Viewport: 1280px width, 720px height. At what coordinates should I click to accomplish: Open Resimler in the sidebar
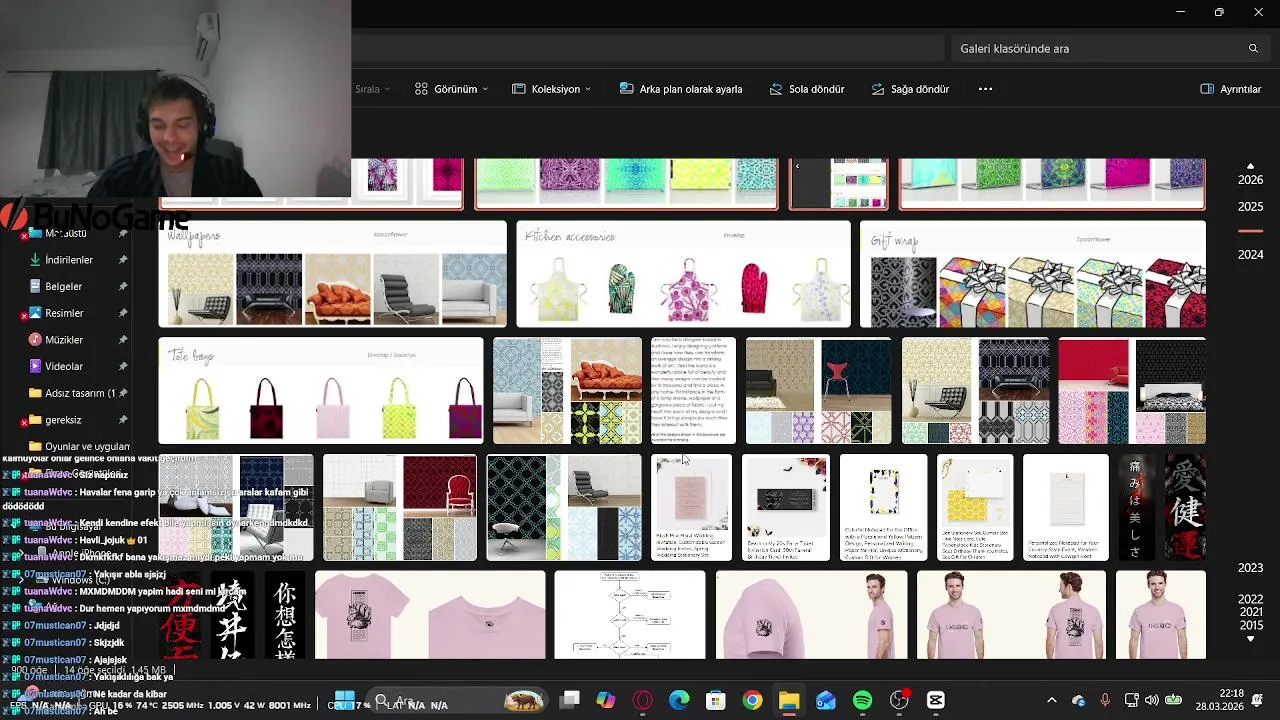pos(63,313)
